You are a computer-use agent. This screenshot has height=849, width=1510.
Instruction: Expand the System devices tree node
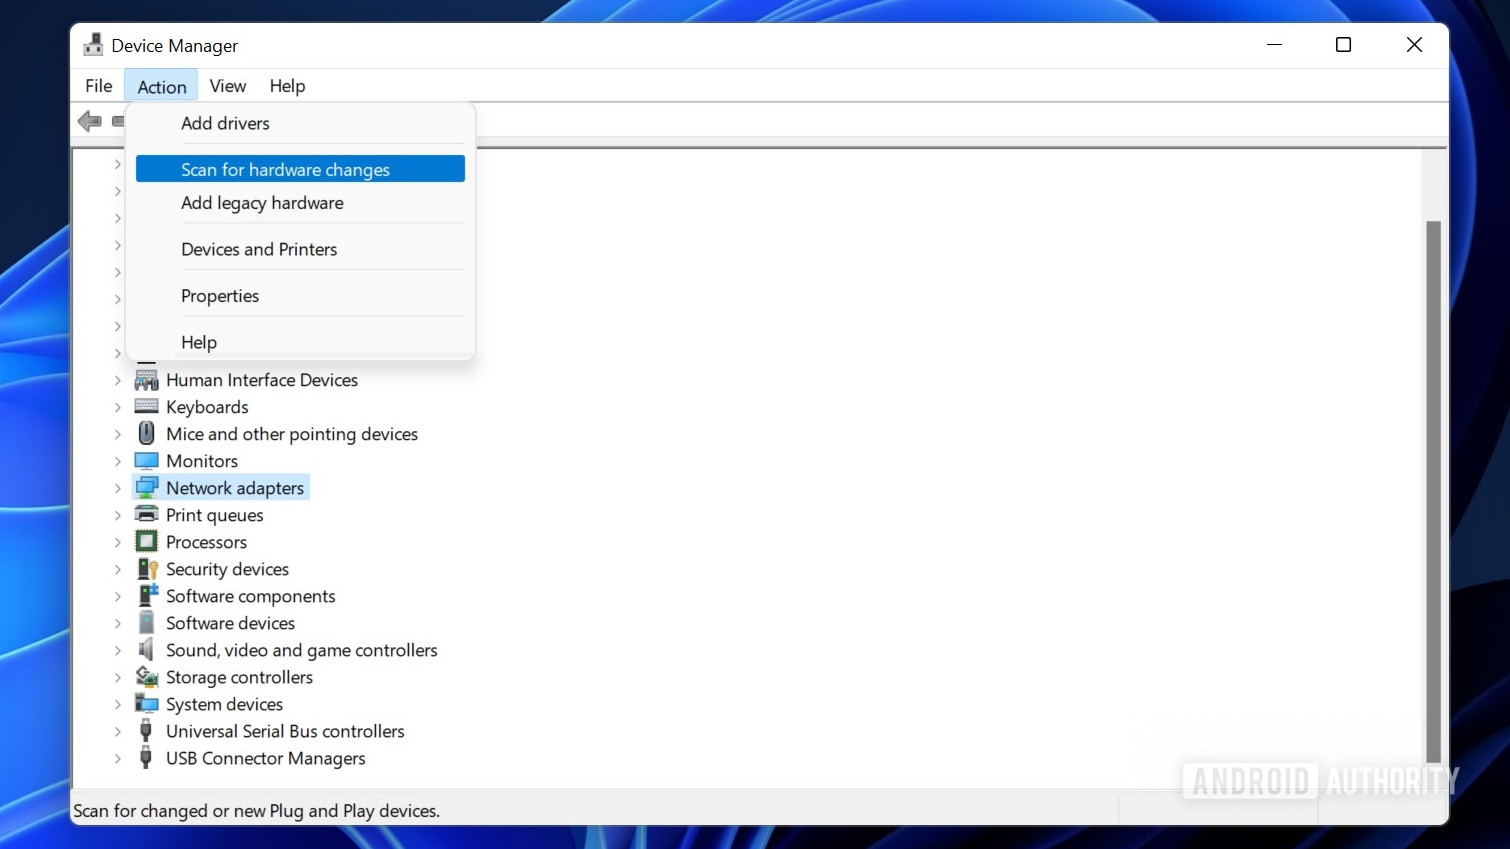117,704
